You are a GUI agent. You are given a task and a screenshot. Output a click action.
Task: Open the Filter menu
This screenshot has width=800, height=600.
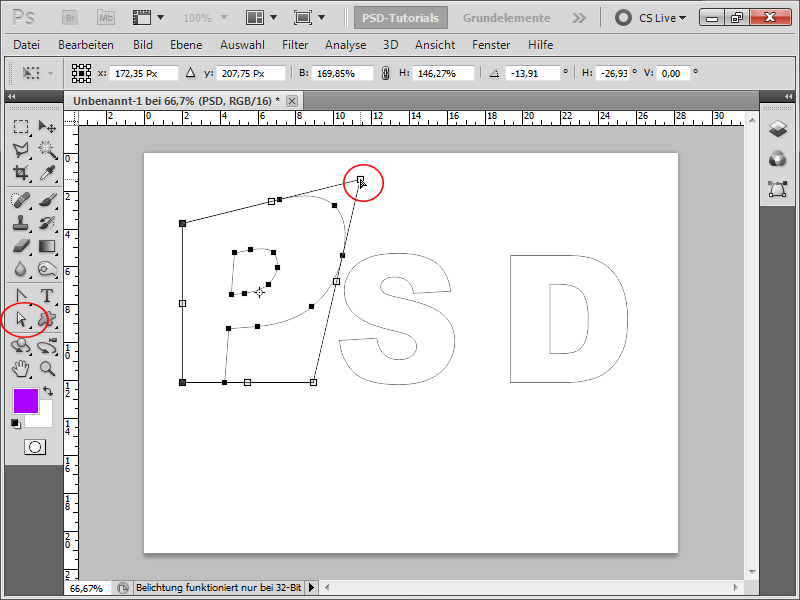coord(295,45)
